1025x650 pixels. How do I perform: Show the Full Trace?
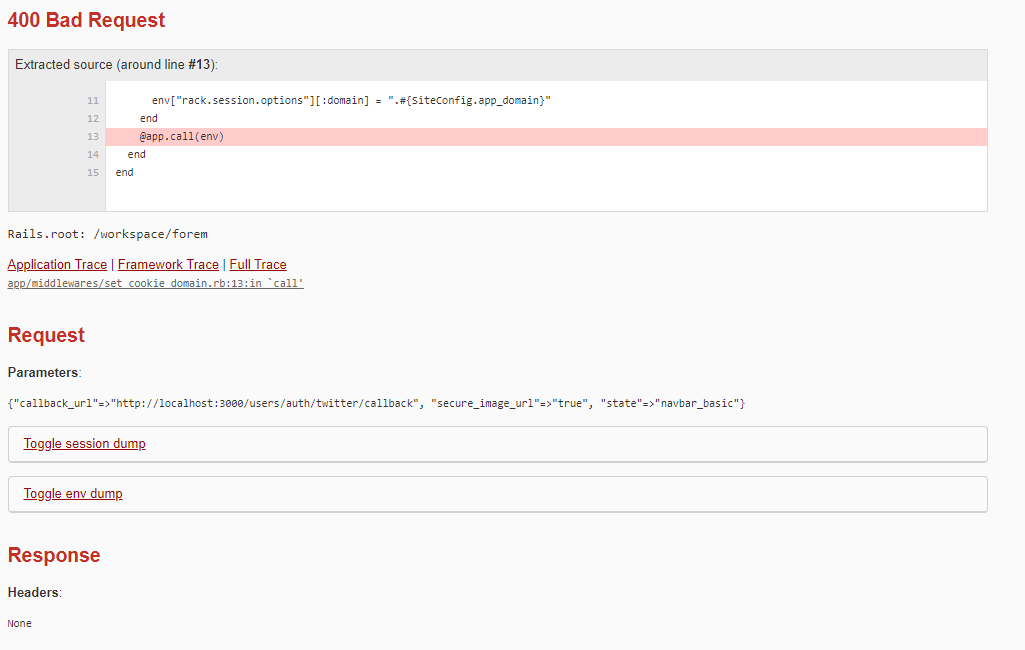pyautogui.click(x=258, y=264)
